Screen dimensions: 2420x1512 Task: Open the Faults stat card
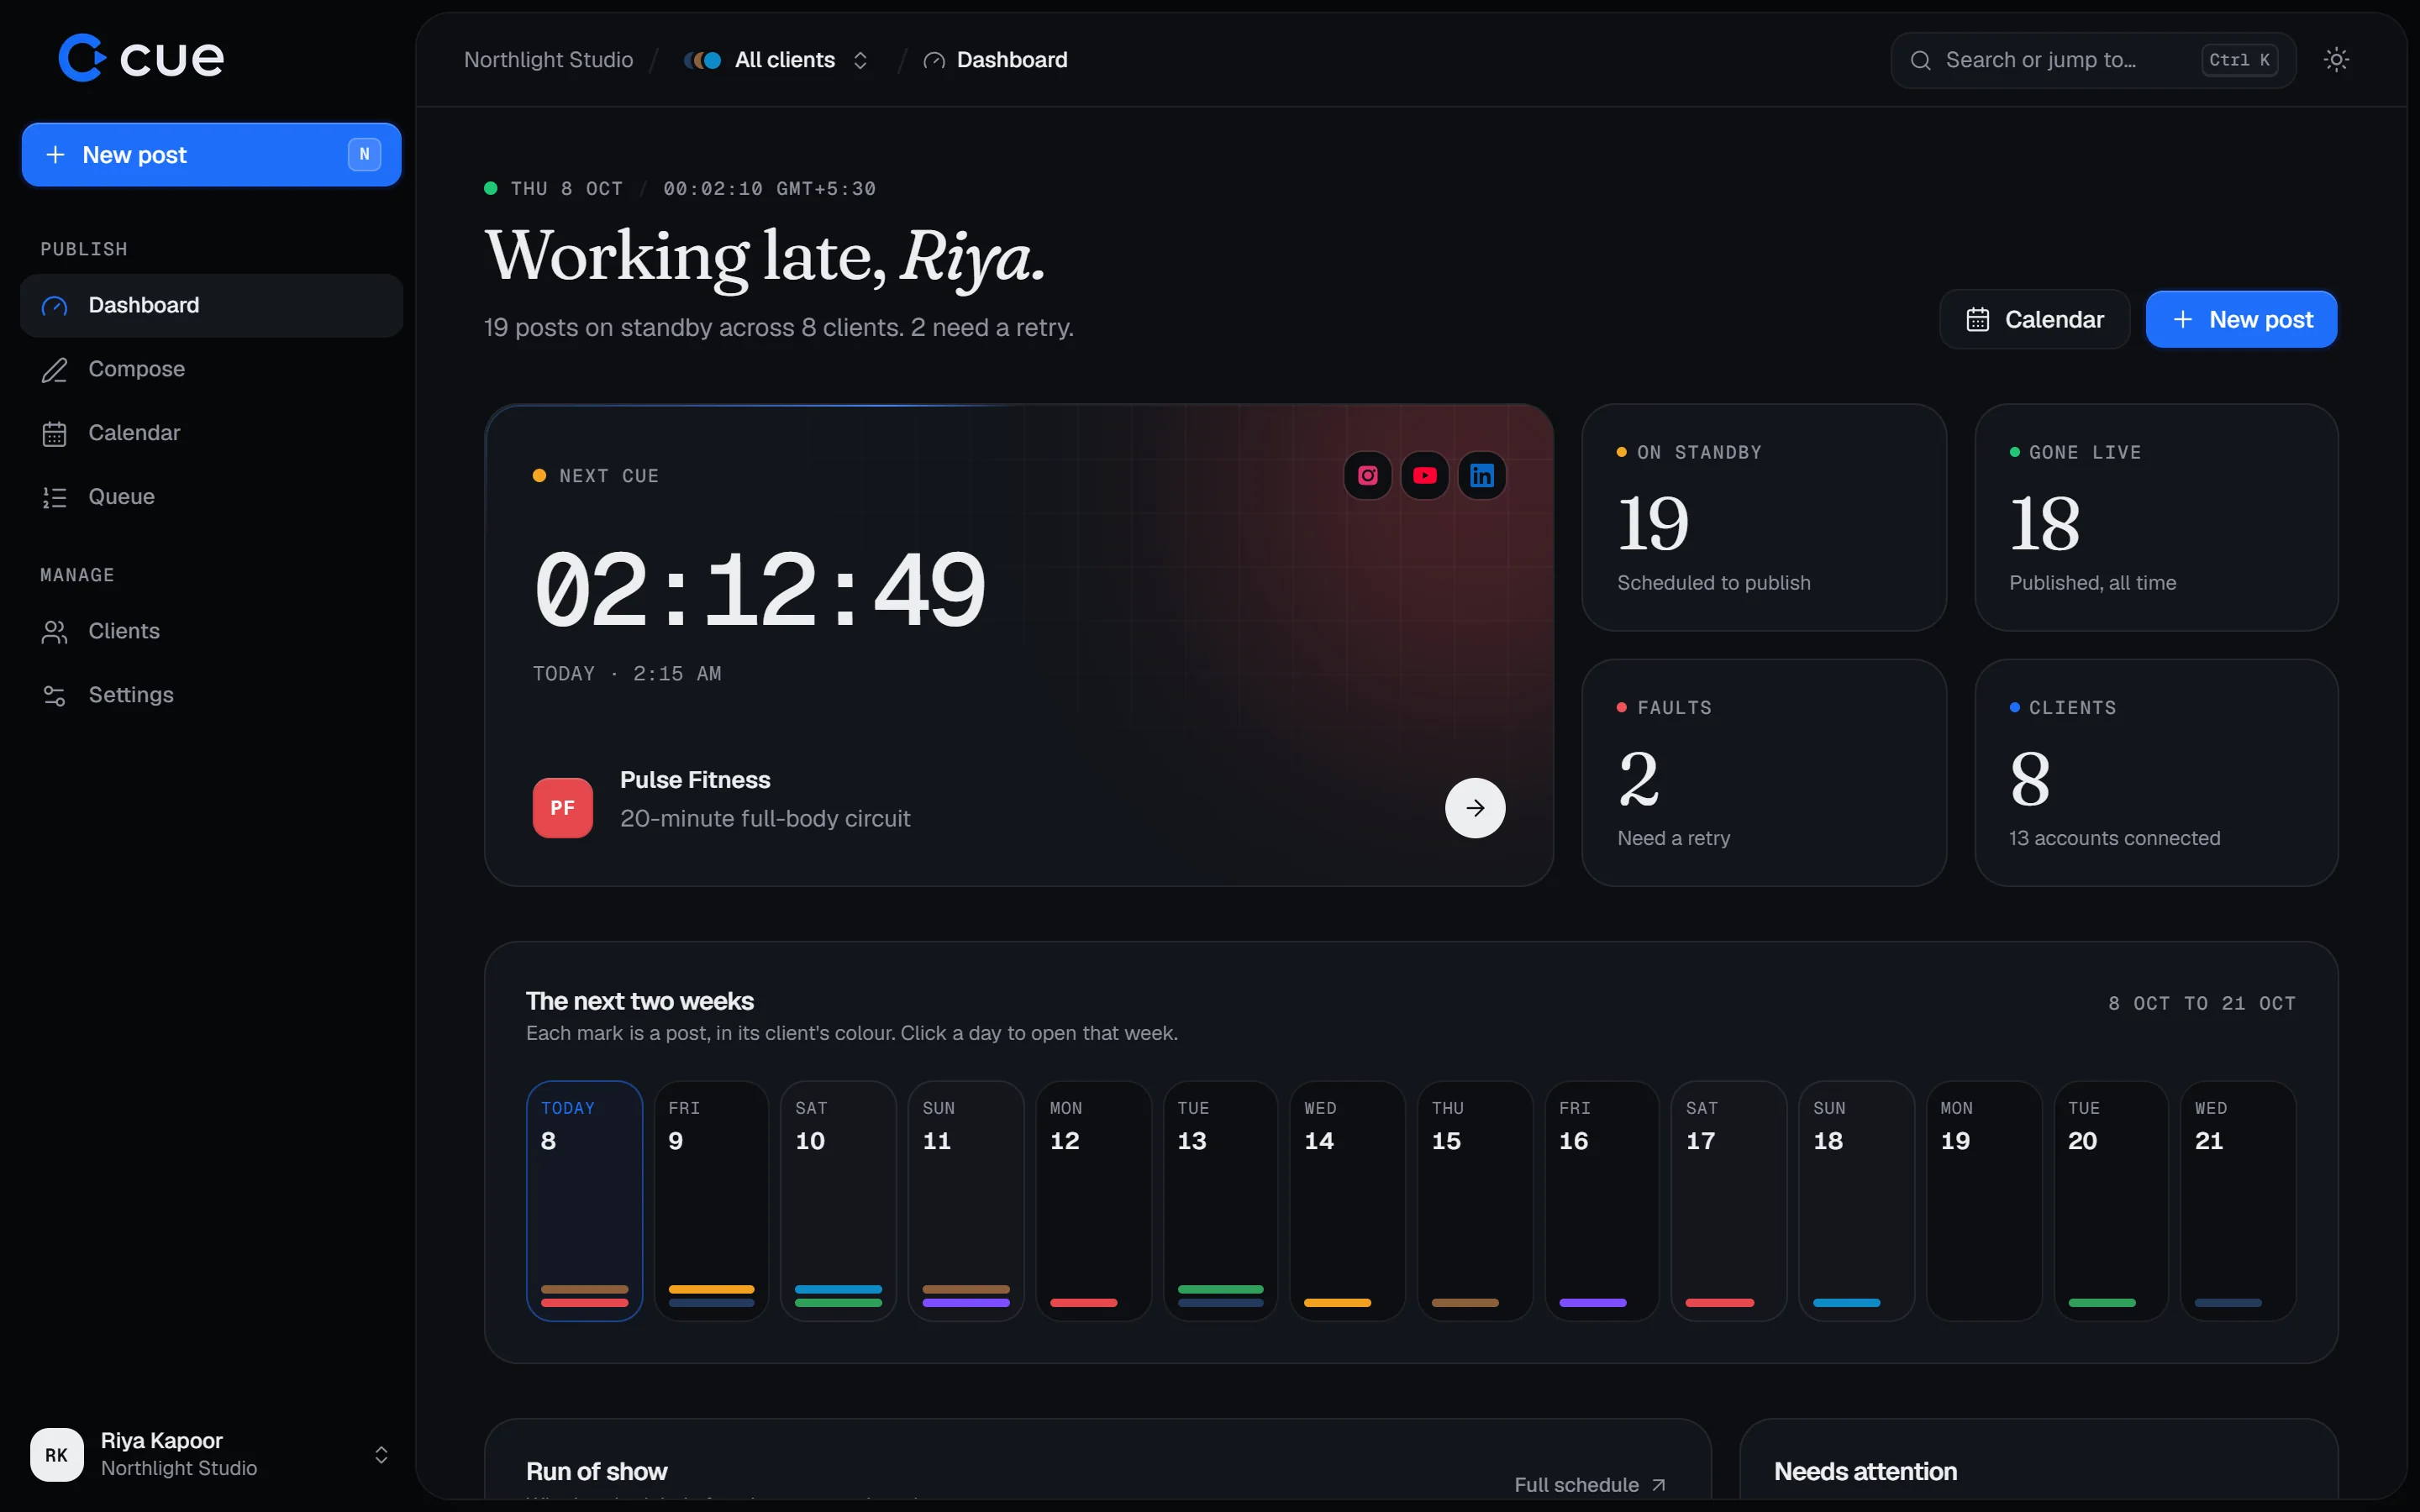click(1764, 772)
